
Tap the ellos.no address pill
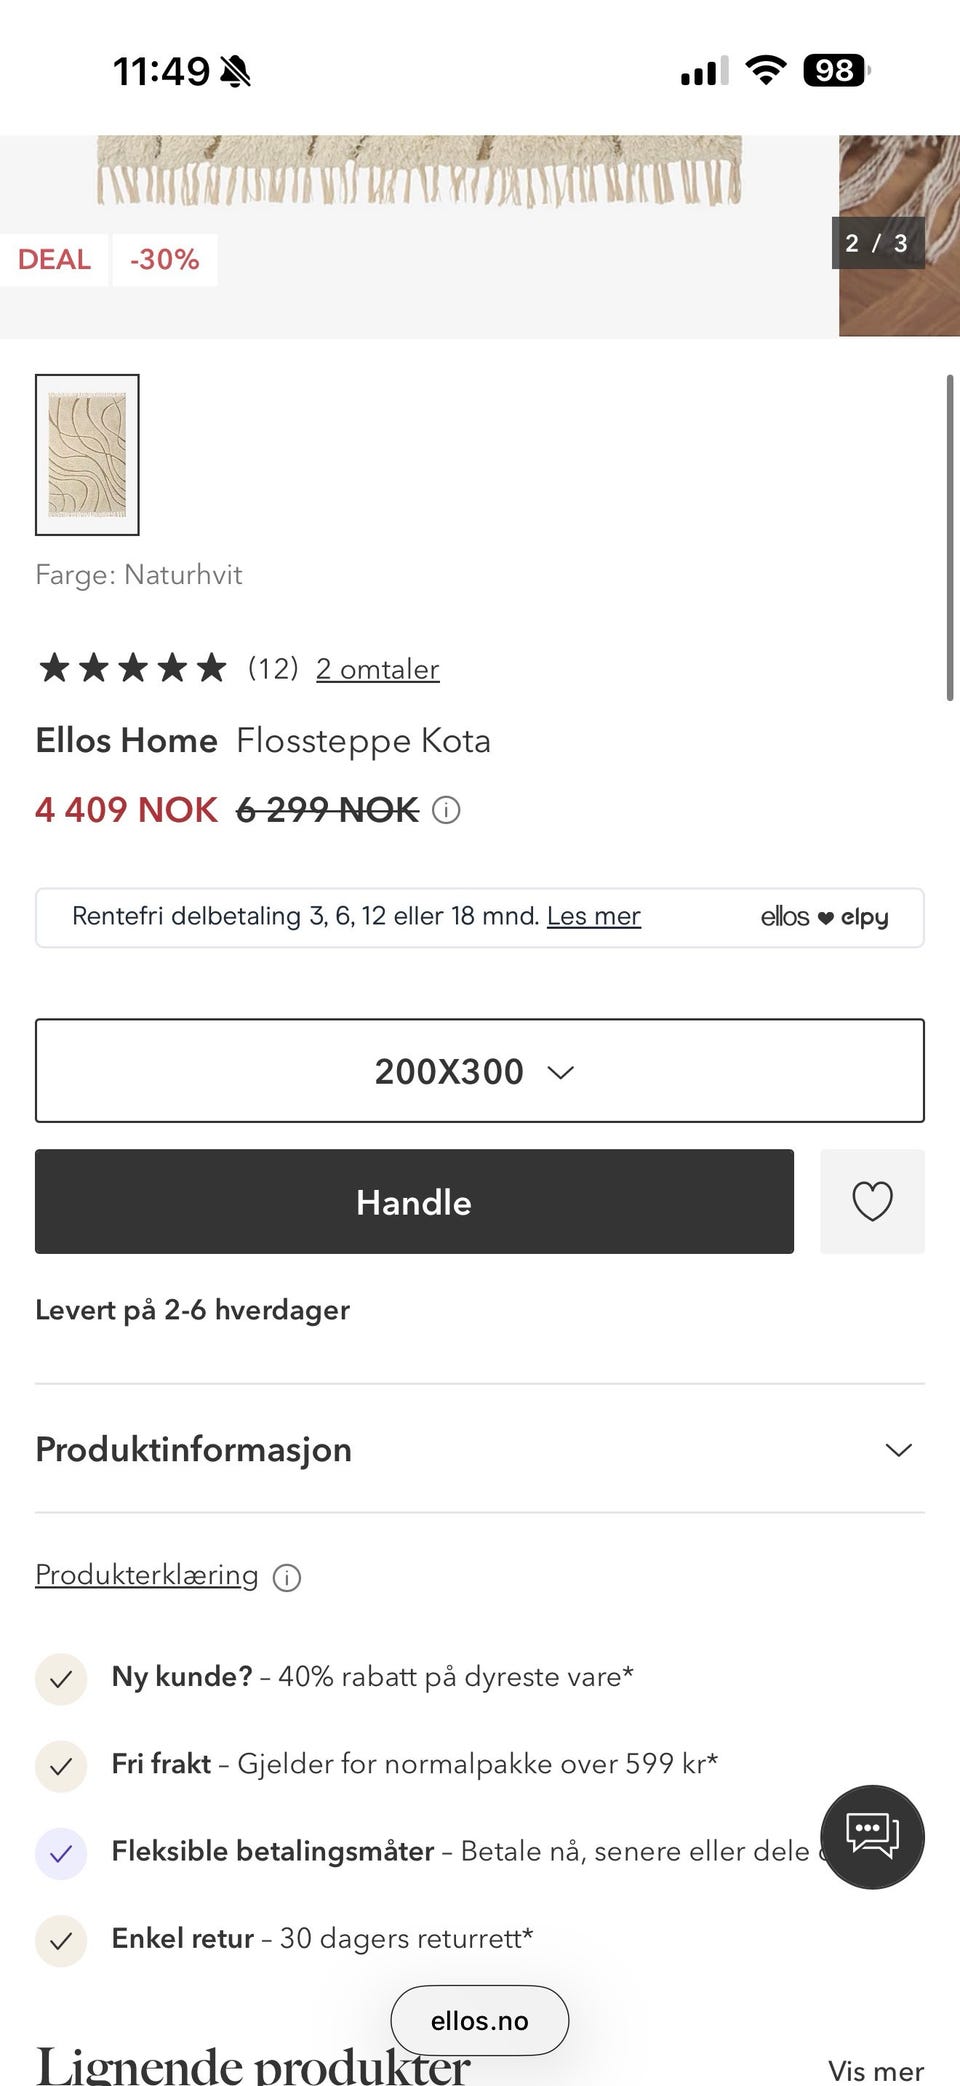pyautogui.click(x=479, y=2020)
